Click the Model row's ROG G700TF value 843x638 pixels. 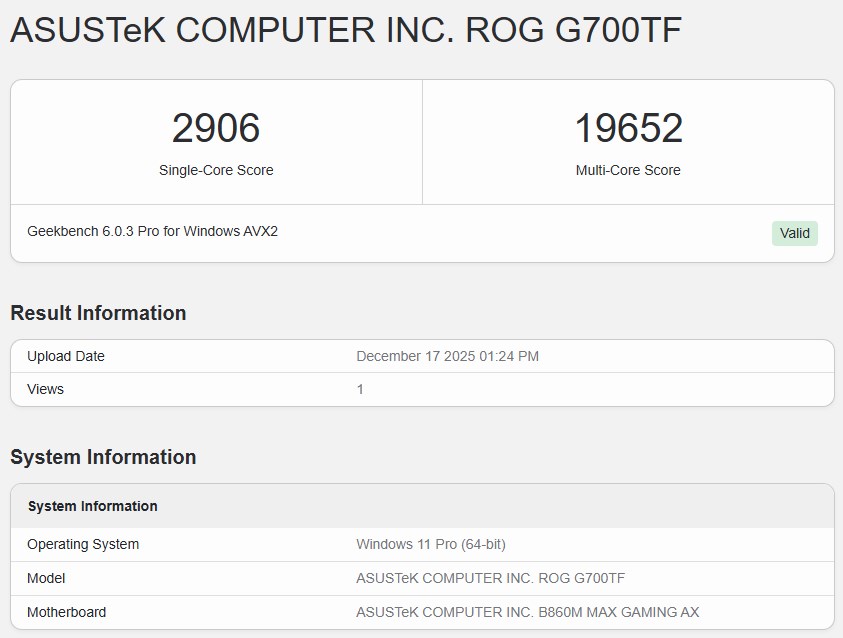click(490, 578)
